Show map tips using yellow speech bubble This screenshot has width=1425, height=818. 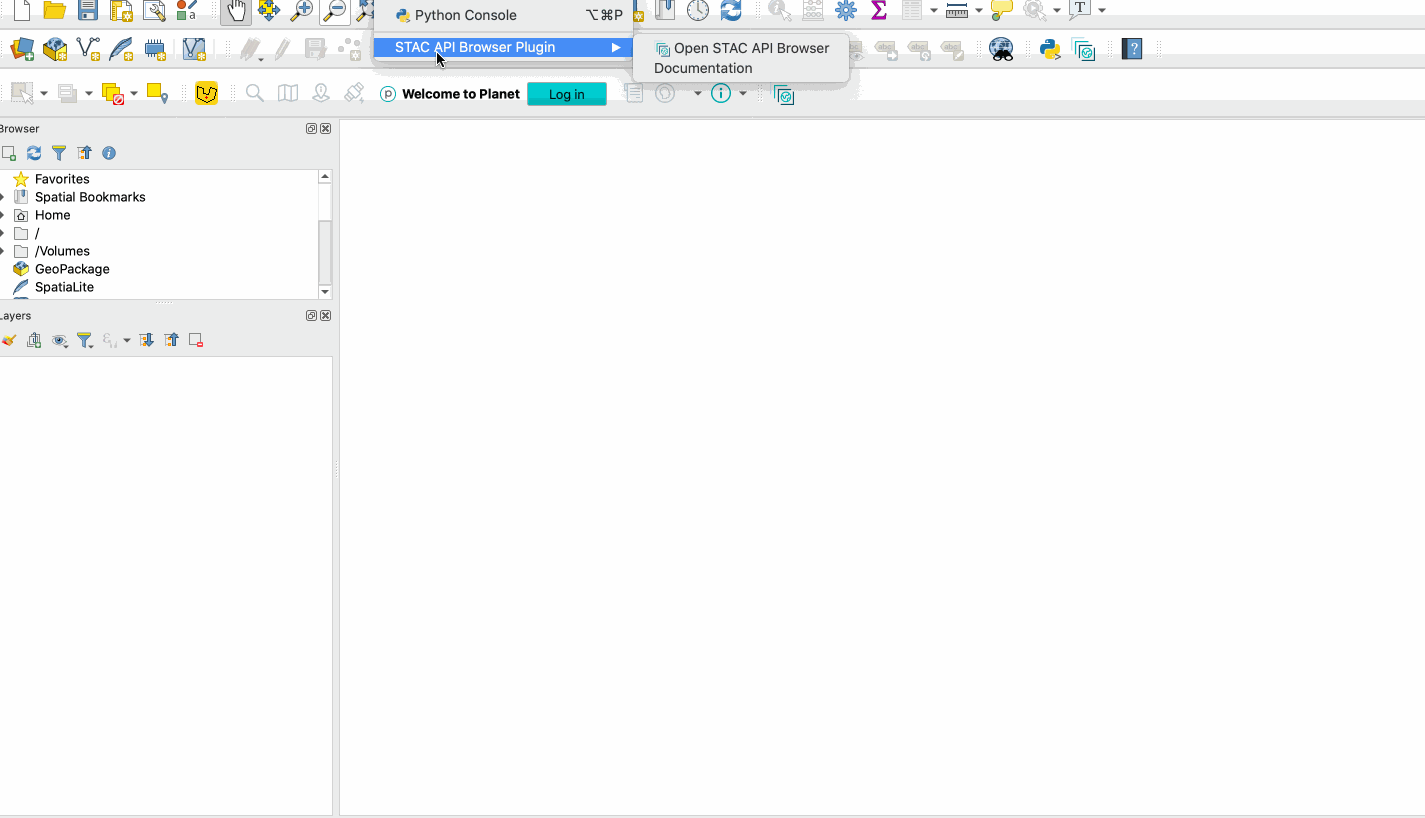1001,11
